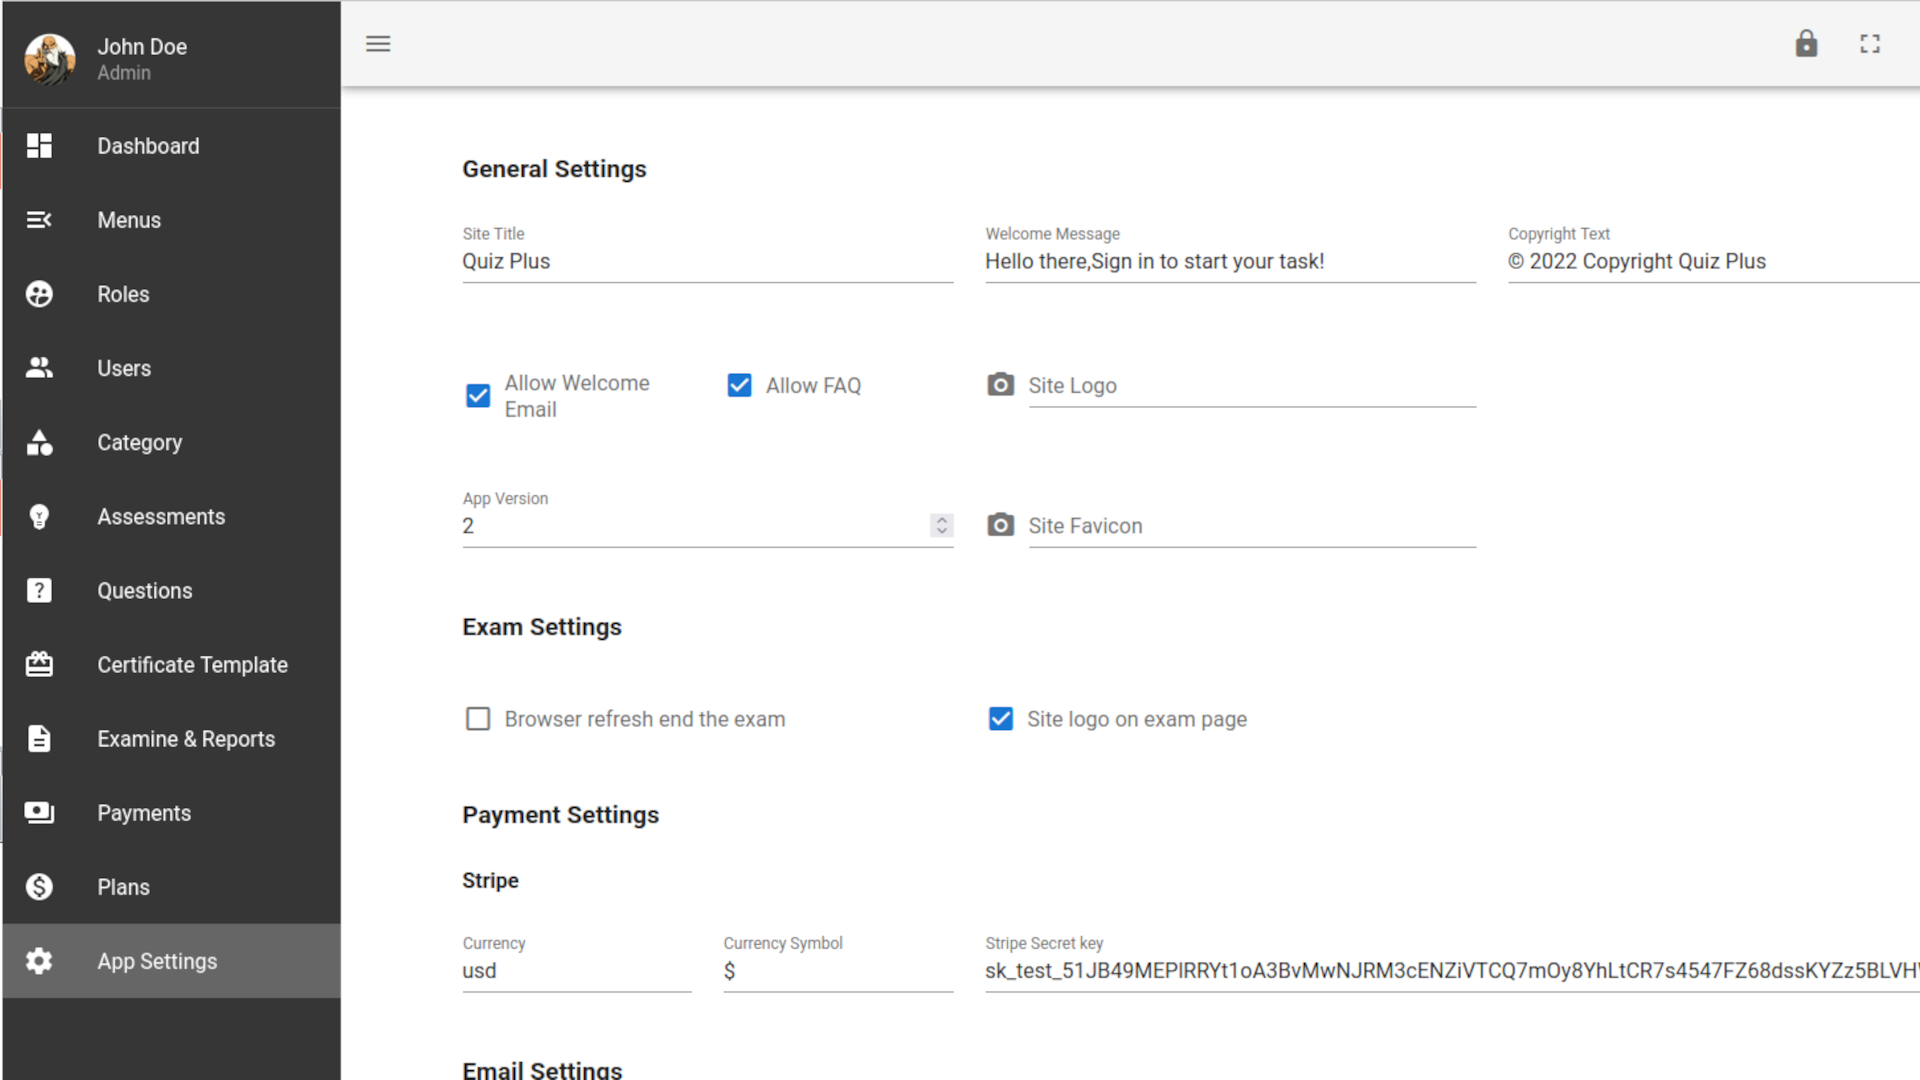This screenshot has width=1920, height=1080.
Task: Click the Site Logo camera icon
Action: pyautogui.click(x=1000, y=385)
